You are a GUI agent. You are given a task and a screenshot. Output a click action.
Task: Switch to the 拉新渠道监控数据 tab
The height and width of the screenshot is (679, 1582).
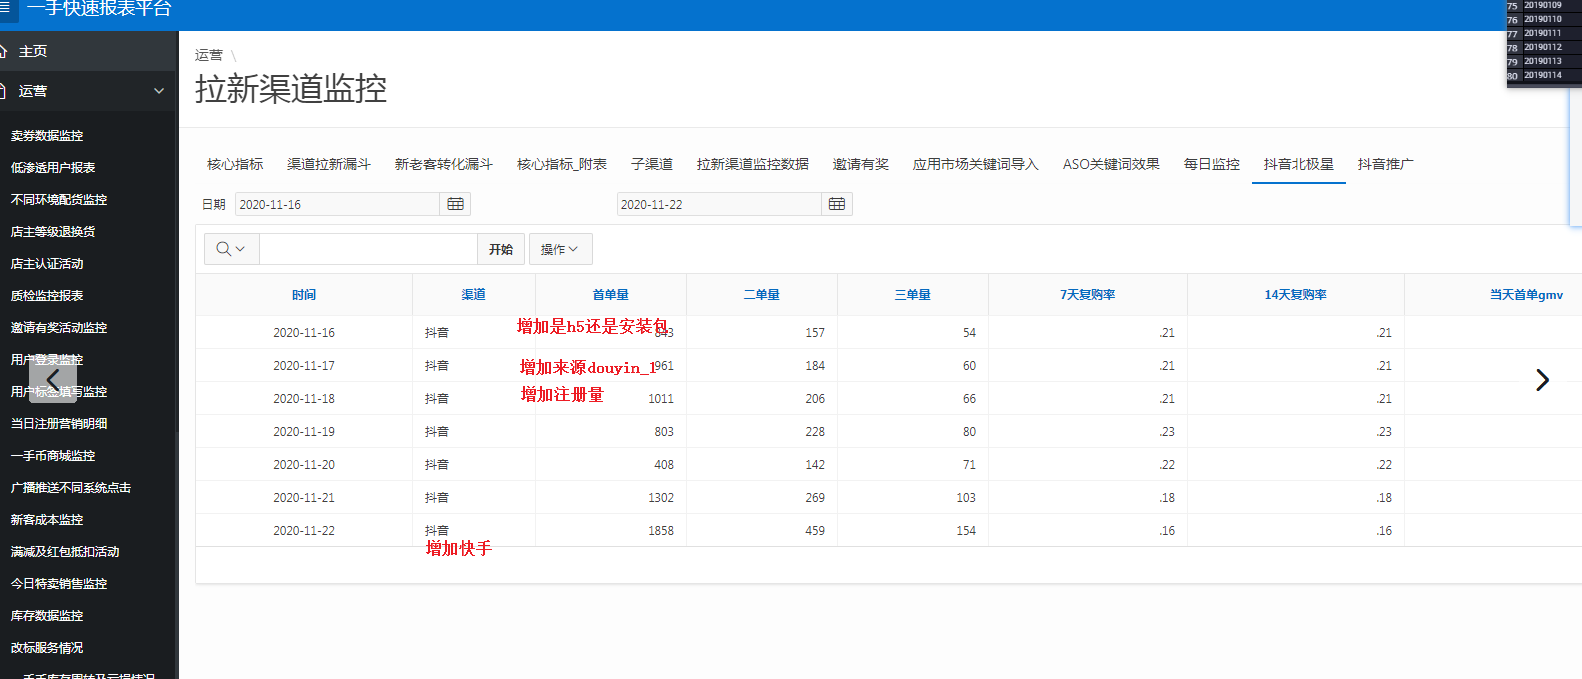click(x=753, y=164)
